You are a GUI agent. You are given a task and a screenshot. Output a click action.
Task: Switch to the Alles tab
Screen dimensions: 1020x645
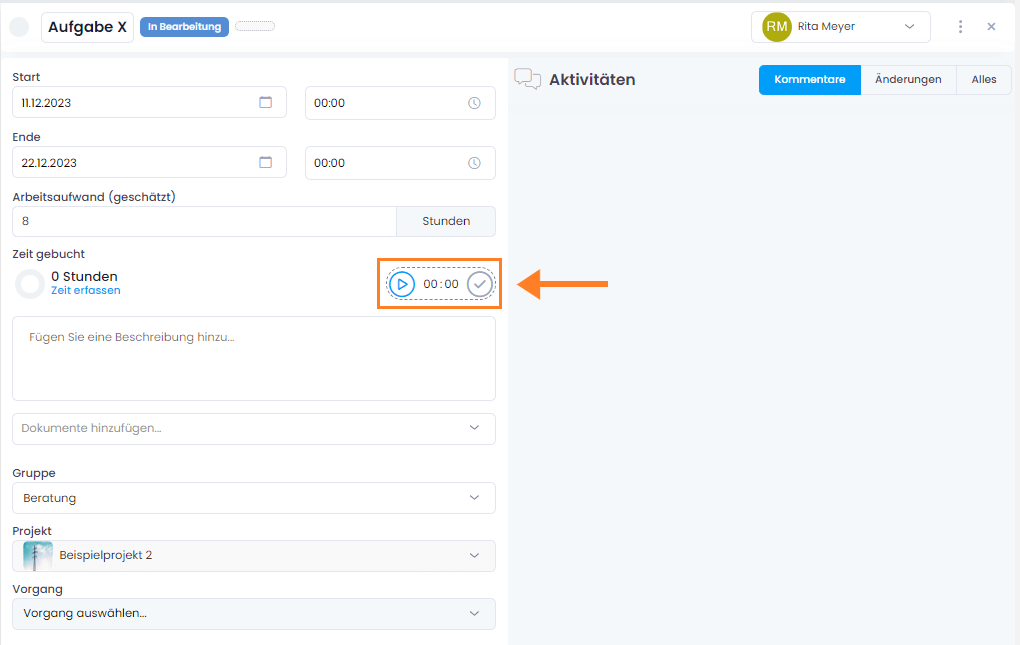pyautogui.click(x=984, y=80)
